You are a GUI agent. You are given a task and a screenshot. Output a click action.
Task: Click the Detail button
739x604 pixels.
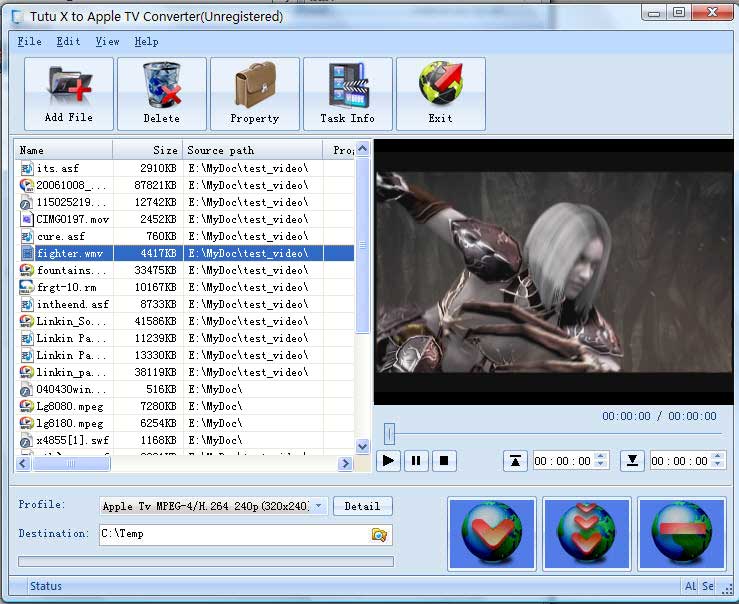coord(362,506)
